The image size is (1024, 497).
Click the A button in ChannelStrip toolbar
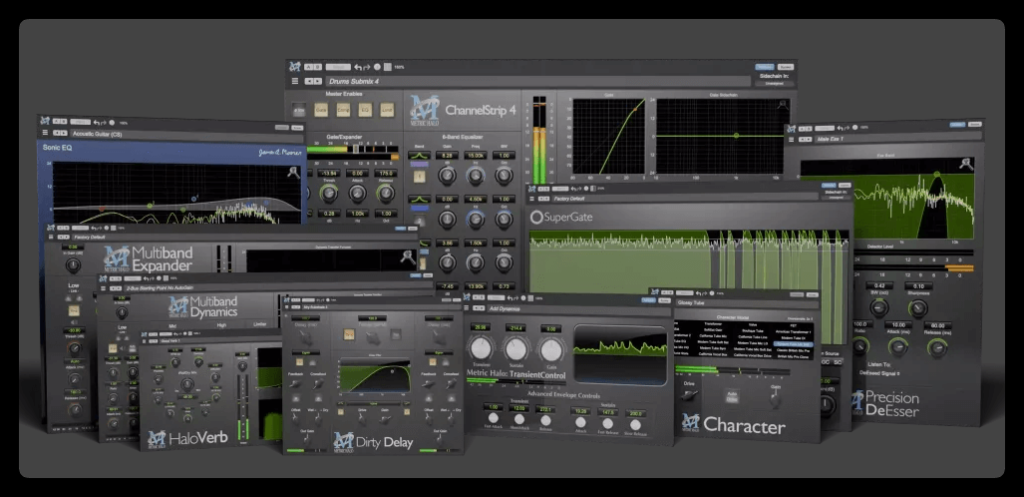[x=308, y=67]
